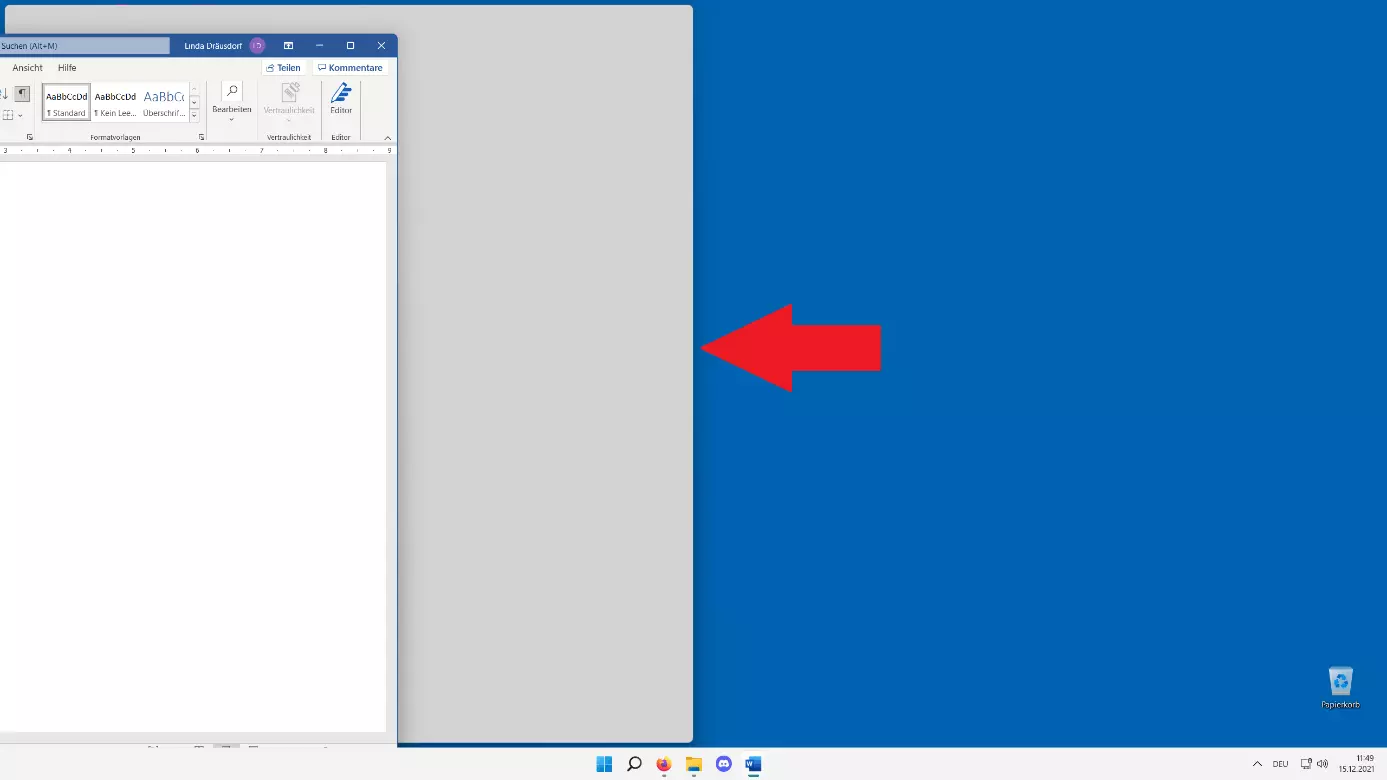Collapse the ribbon with the chevron
The image size is (1387, 780).
[388, 138]
